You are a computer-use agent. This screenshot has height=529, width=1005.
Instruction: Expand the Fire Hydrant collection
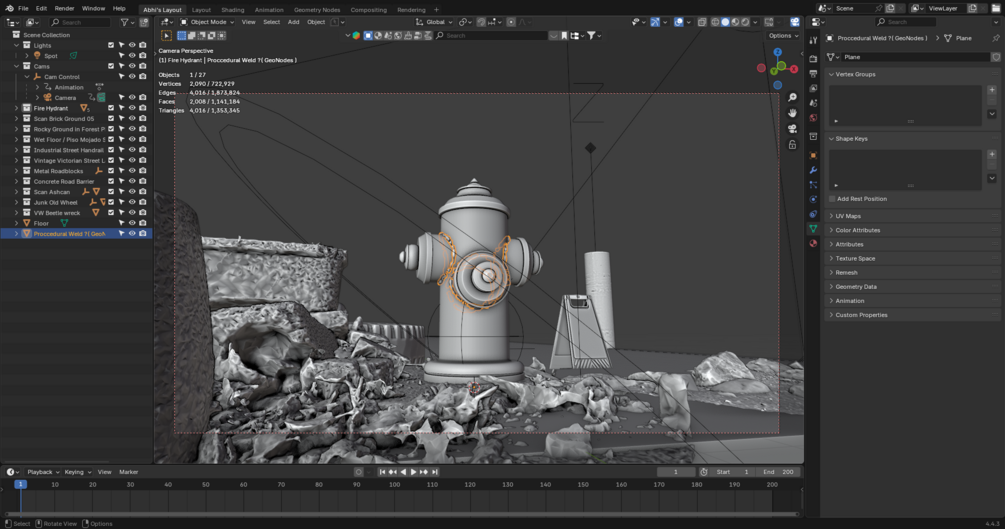click(x=17, y=108)
